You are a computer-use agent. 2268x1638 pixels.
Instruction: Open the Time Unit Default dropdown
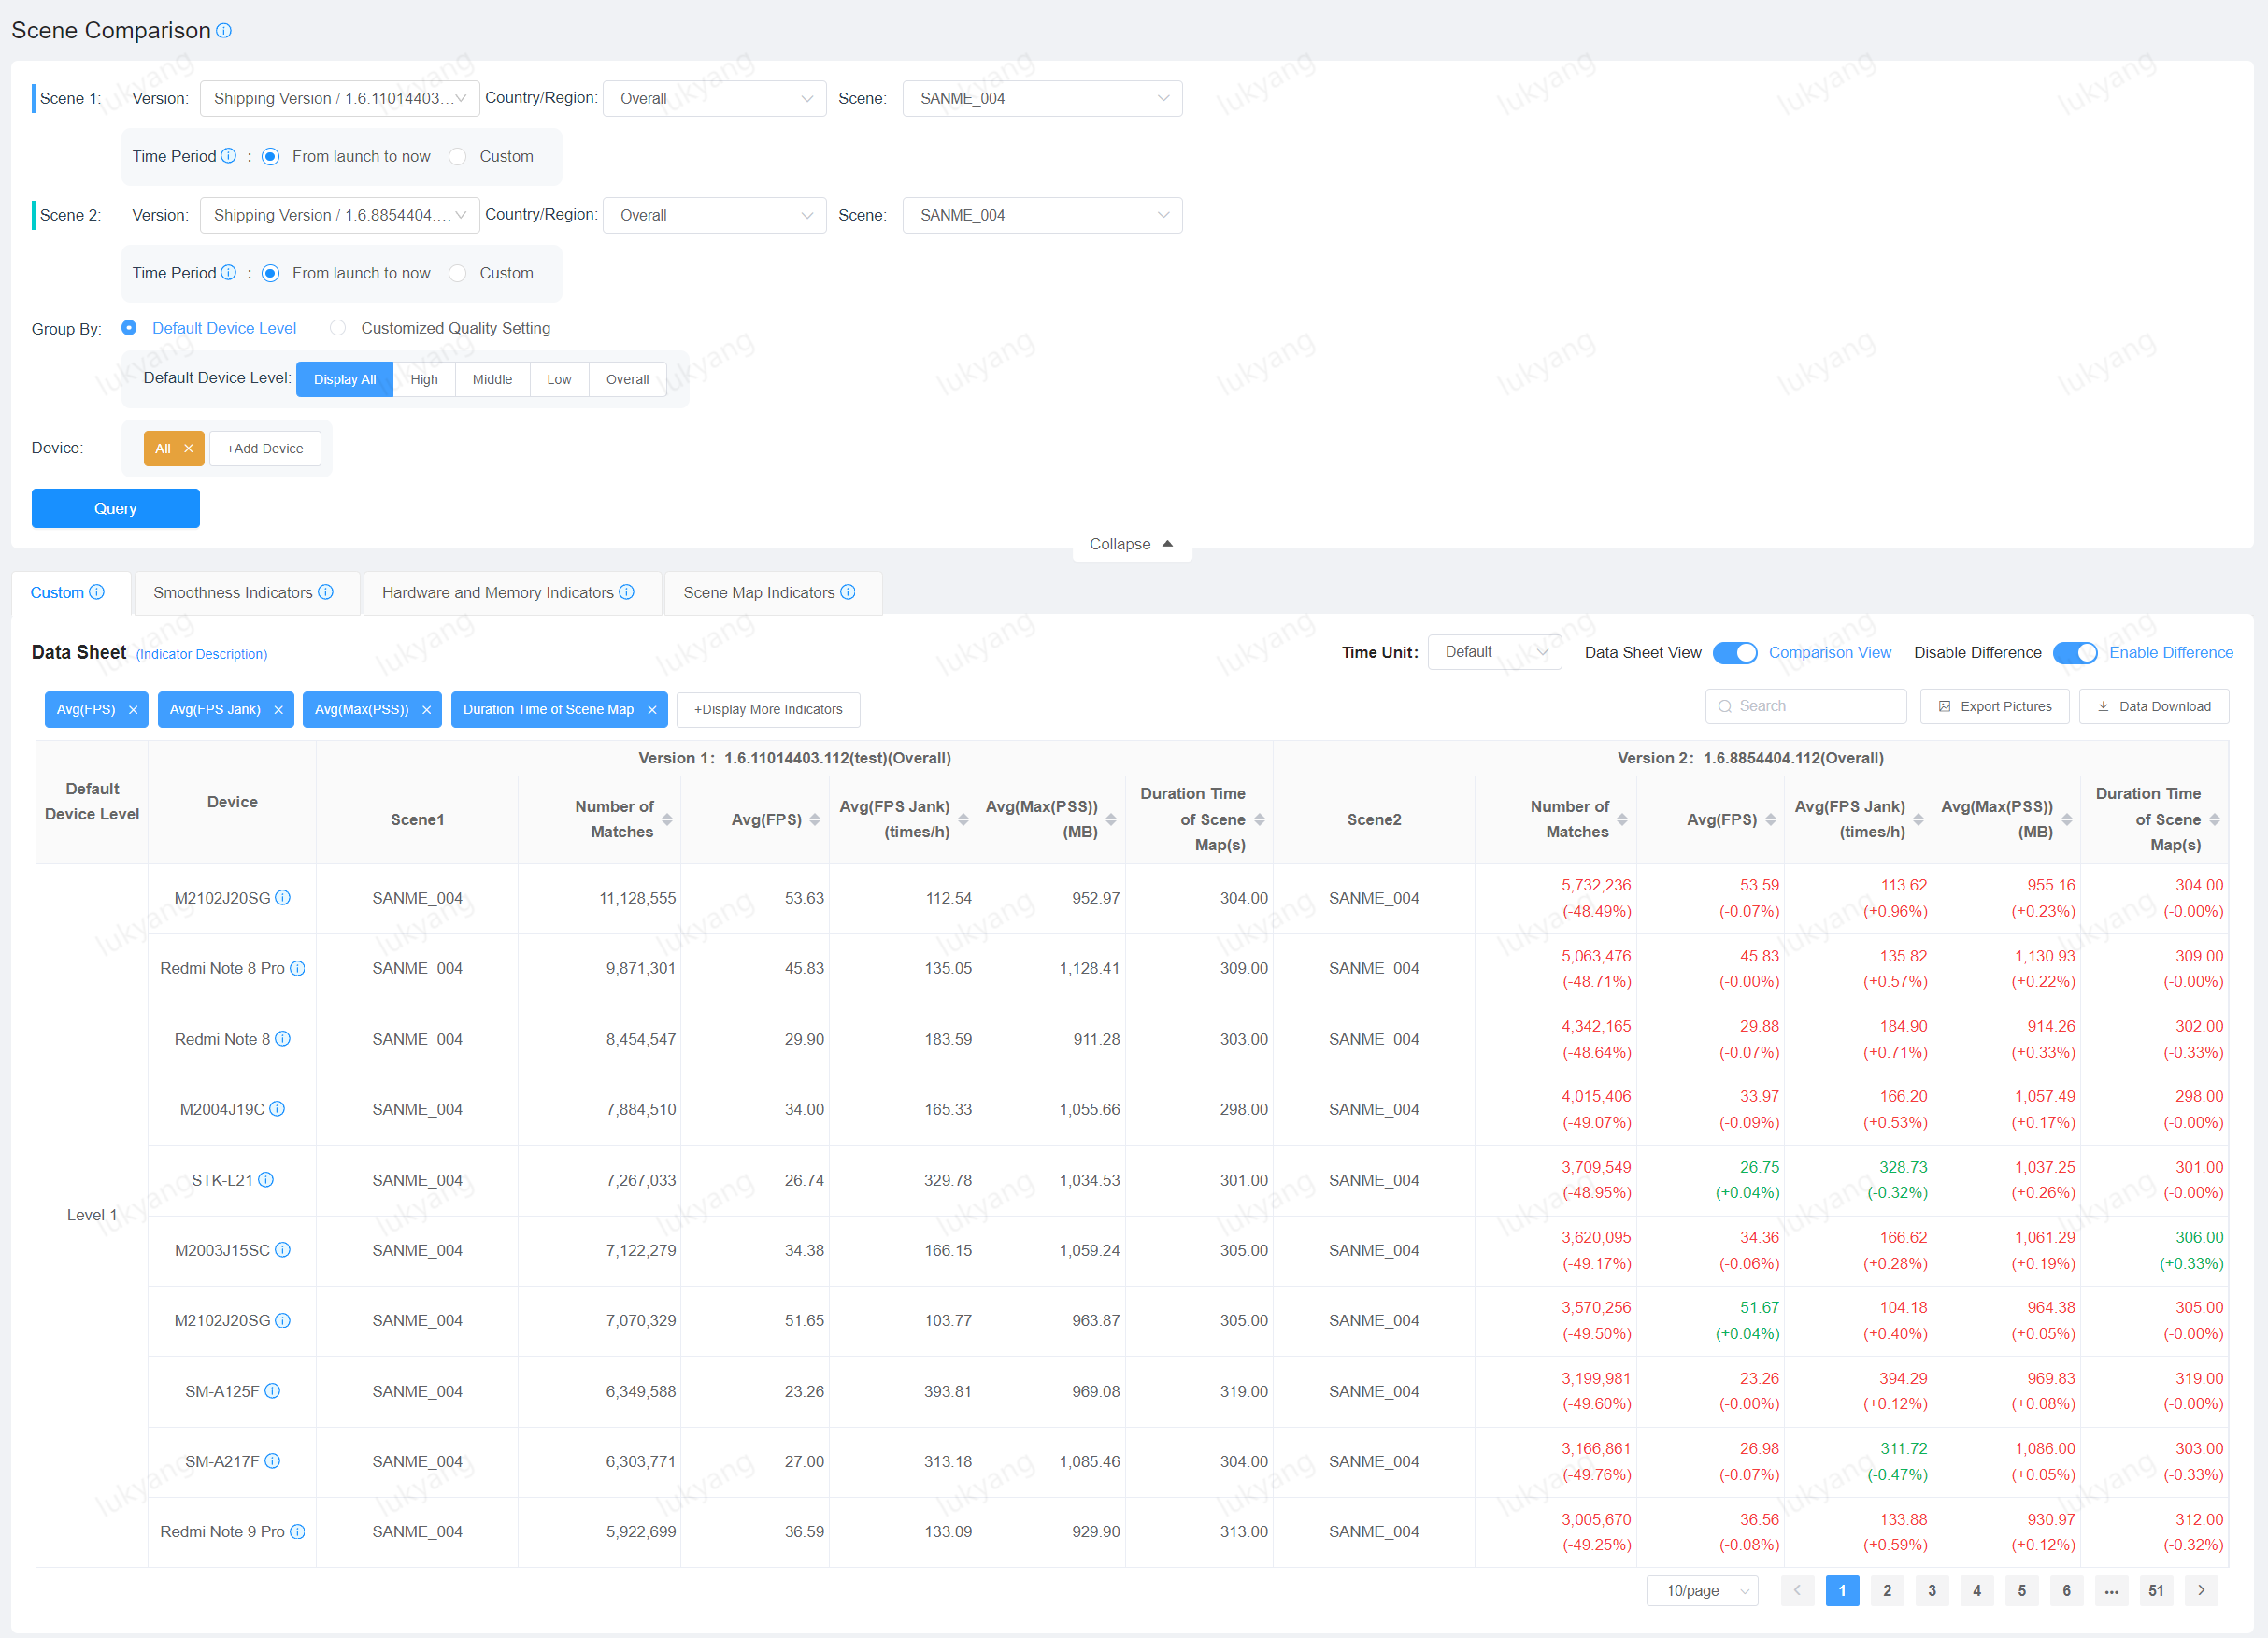(x=1493, y=652)
